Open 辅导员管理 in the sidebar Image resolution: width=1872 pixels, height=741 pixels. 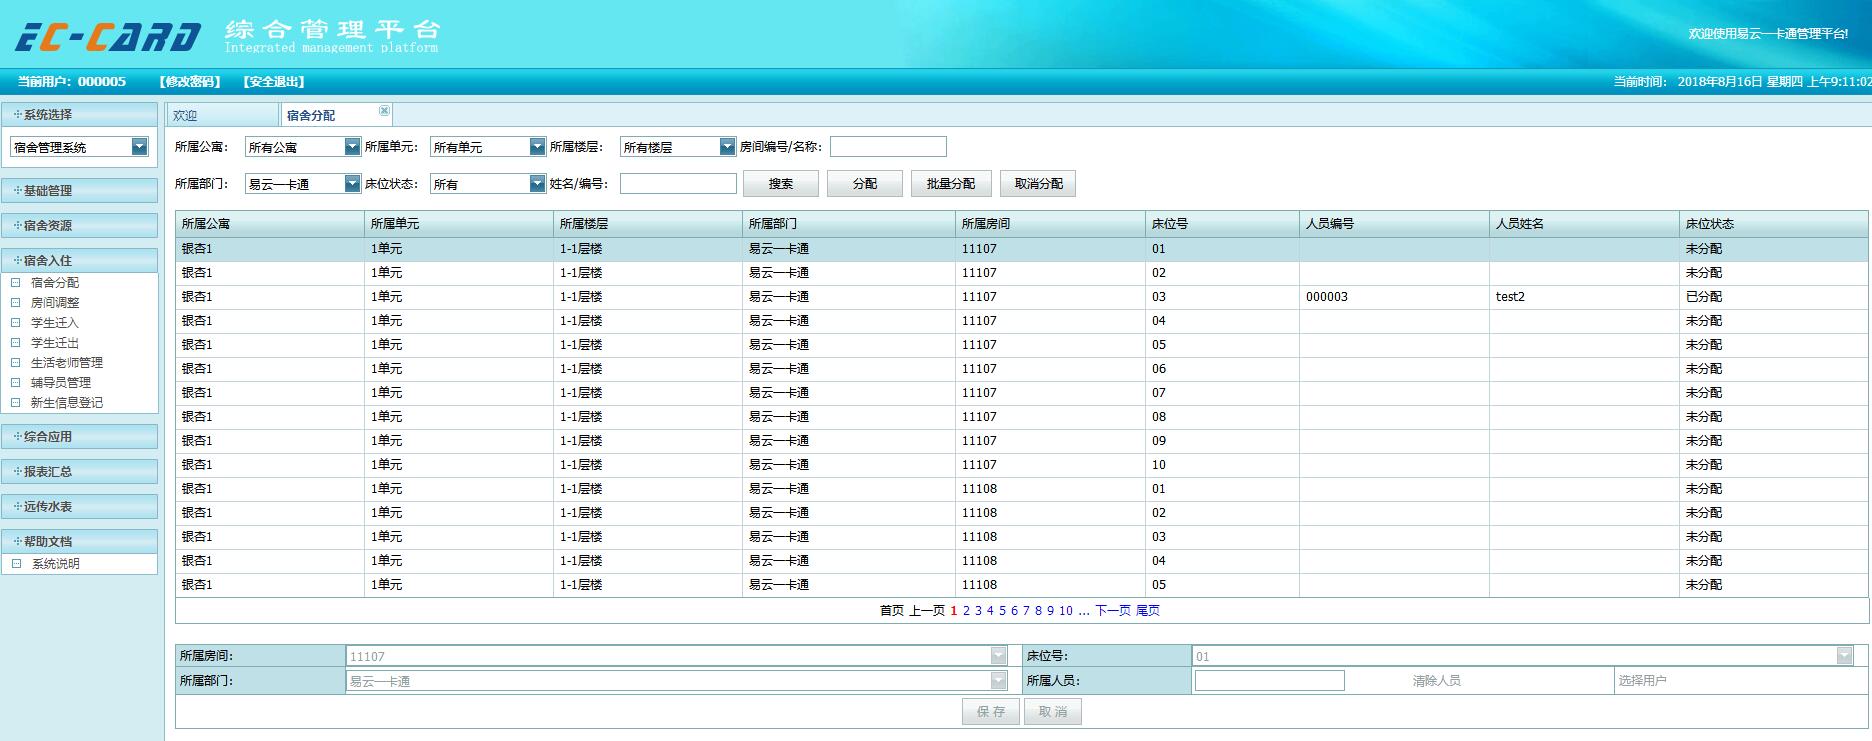pyautogui.click(x=61, y=383)
